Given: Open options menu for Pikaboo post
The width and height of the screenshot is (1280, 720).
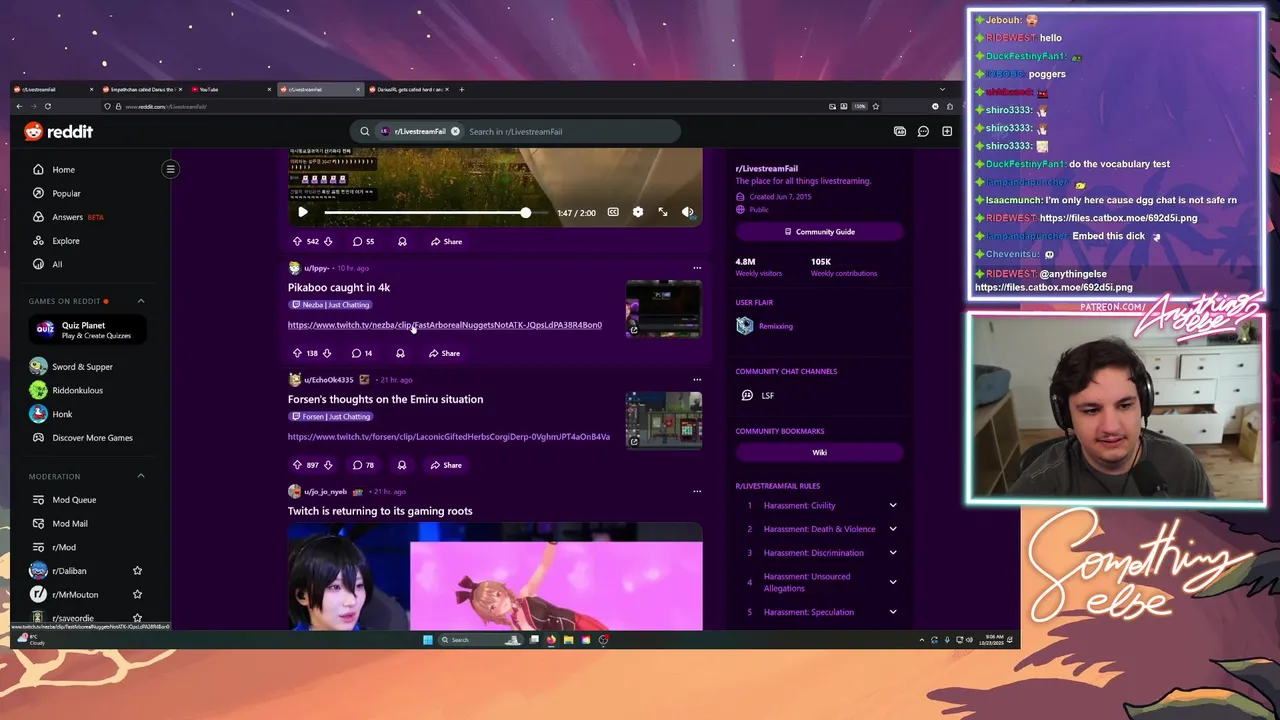Looking at the screenshot, I should point(697,268).
